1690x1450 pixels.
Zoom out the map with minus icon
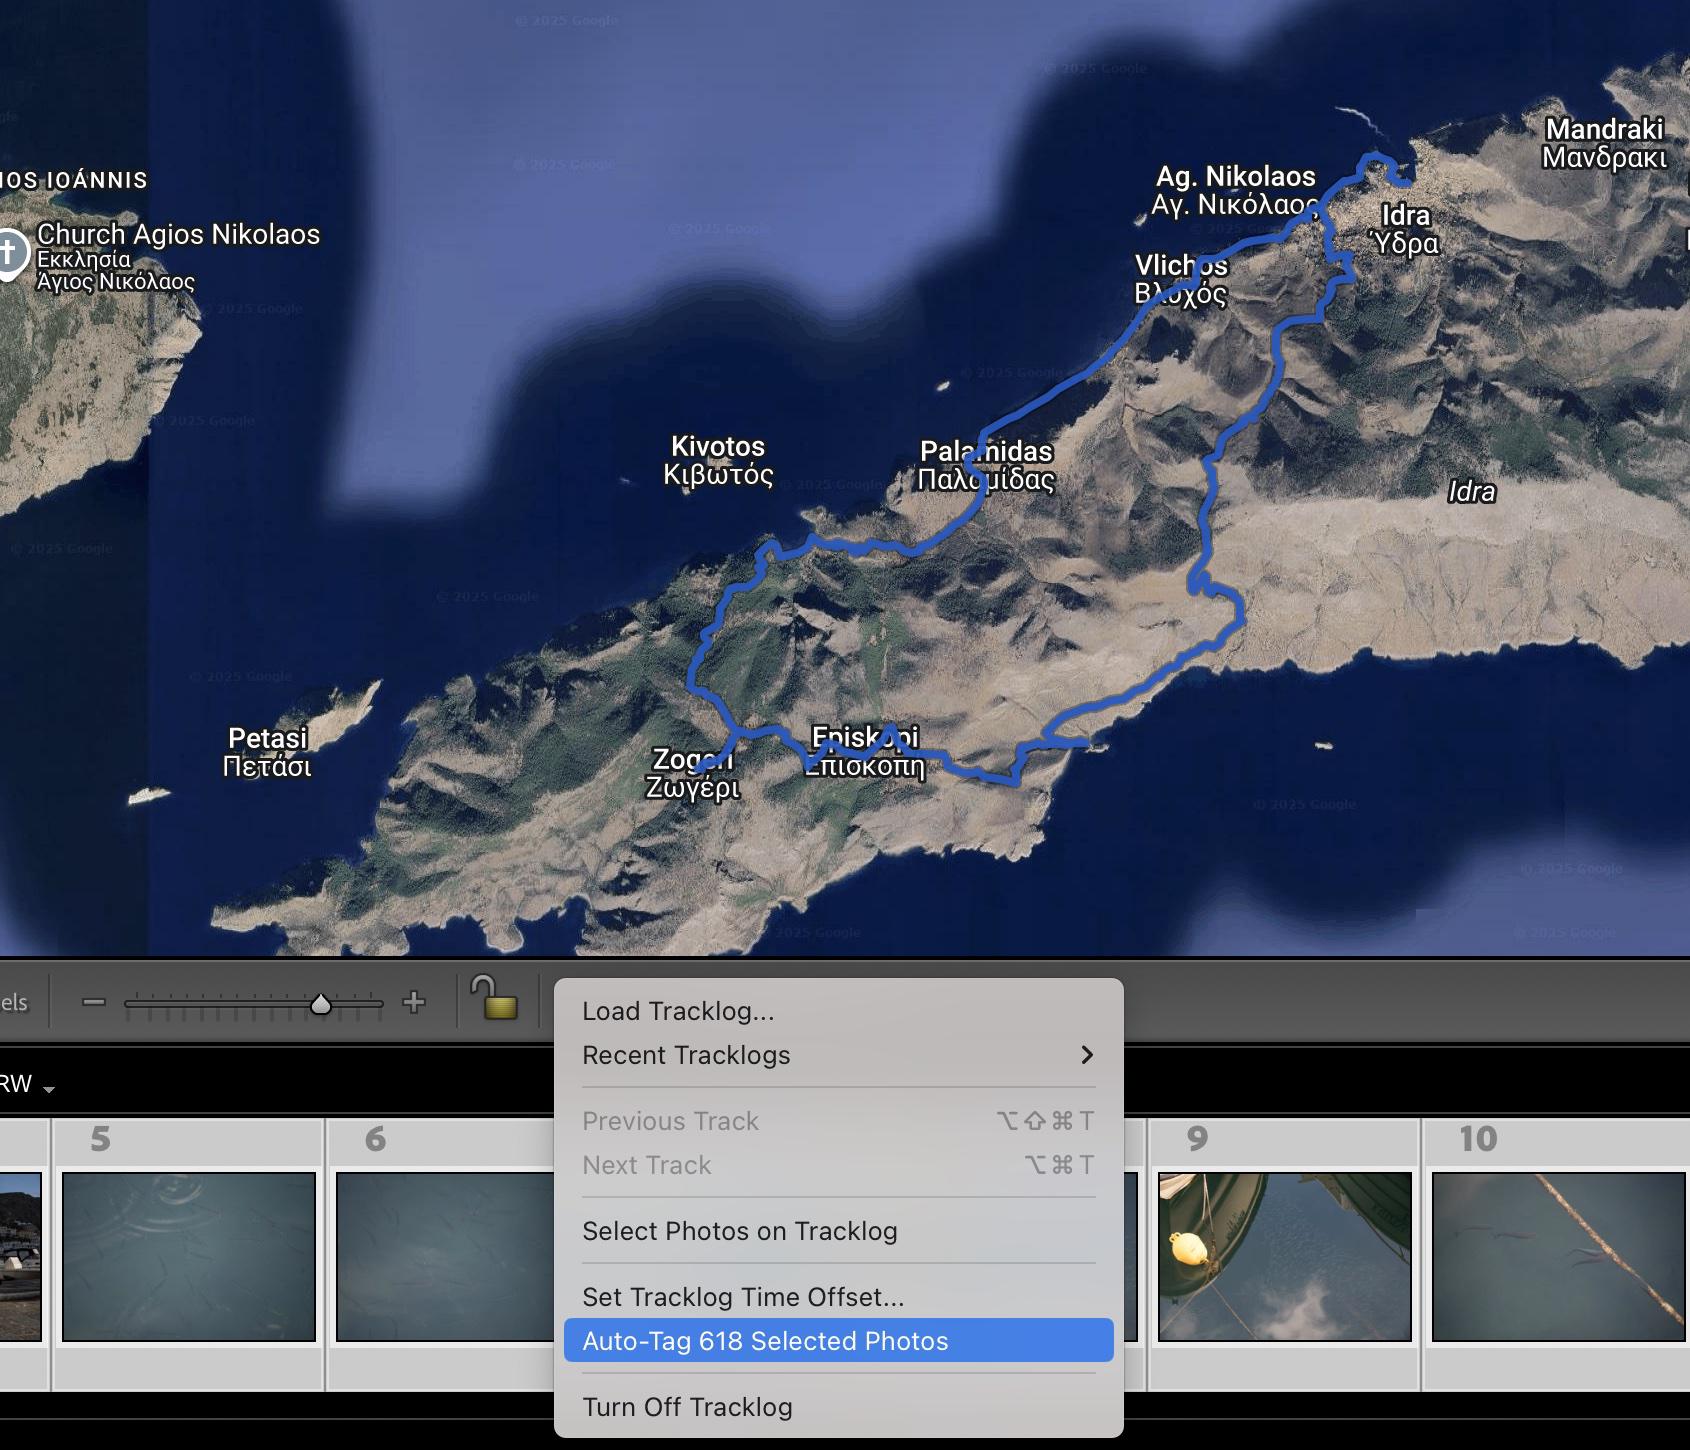94,1002
